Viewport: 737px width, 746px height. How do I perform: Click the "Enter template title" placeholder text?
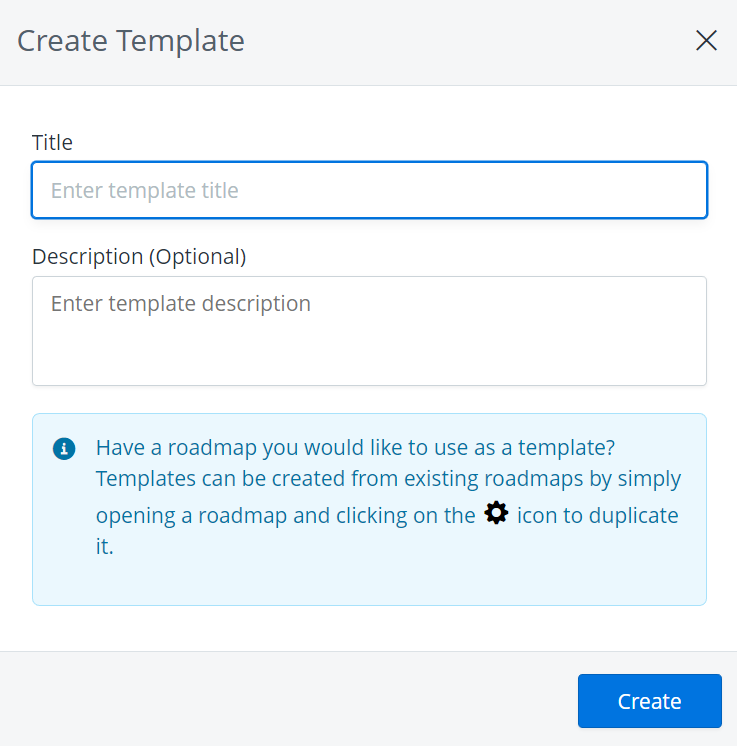145,190
